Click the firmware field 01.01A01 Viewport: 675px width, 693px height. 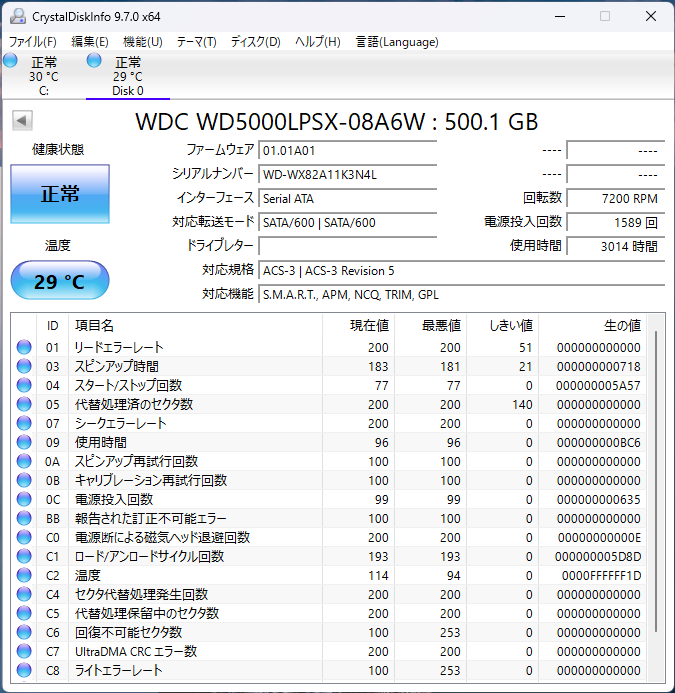[x=347, y=151]
